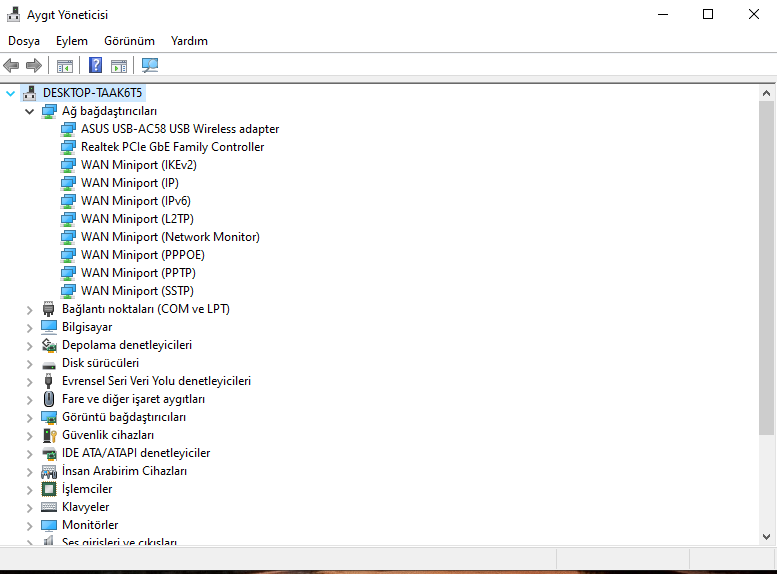The width and height of the screenshot is (777, 574).
Task: Expand Evrensel Seri Veri Yolu denetleyicileri
Action: [29, 382]
